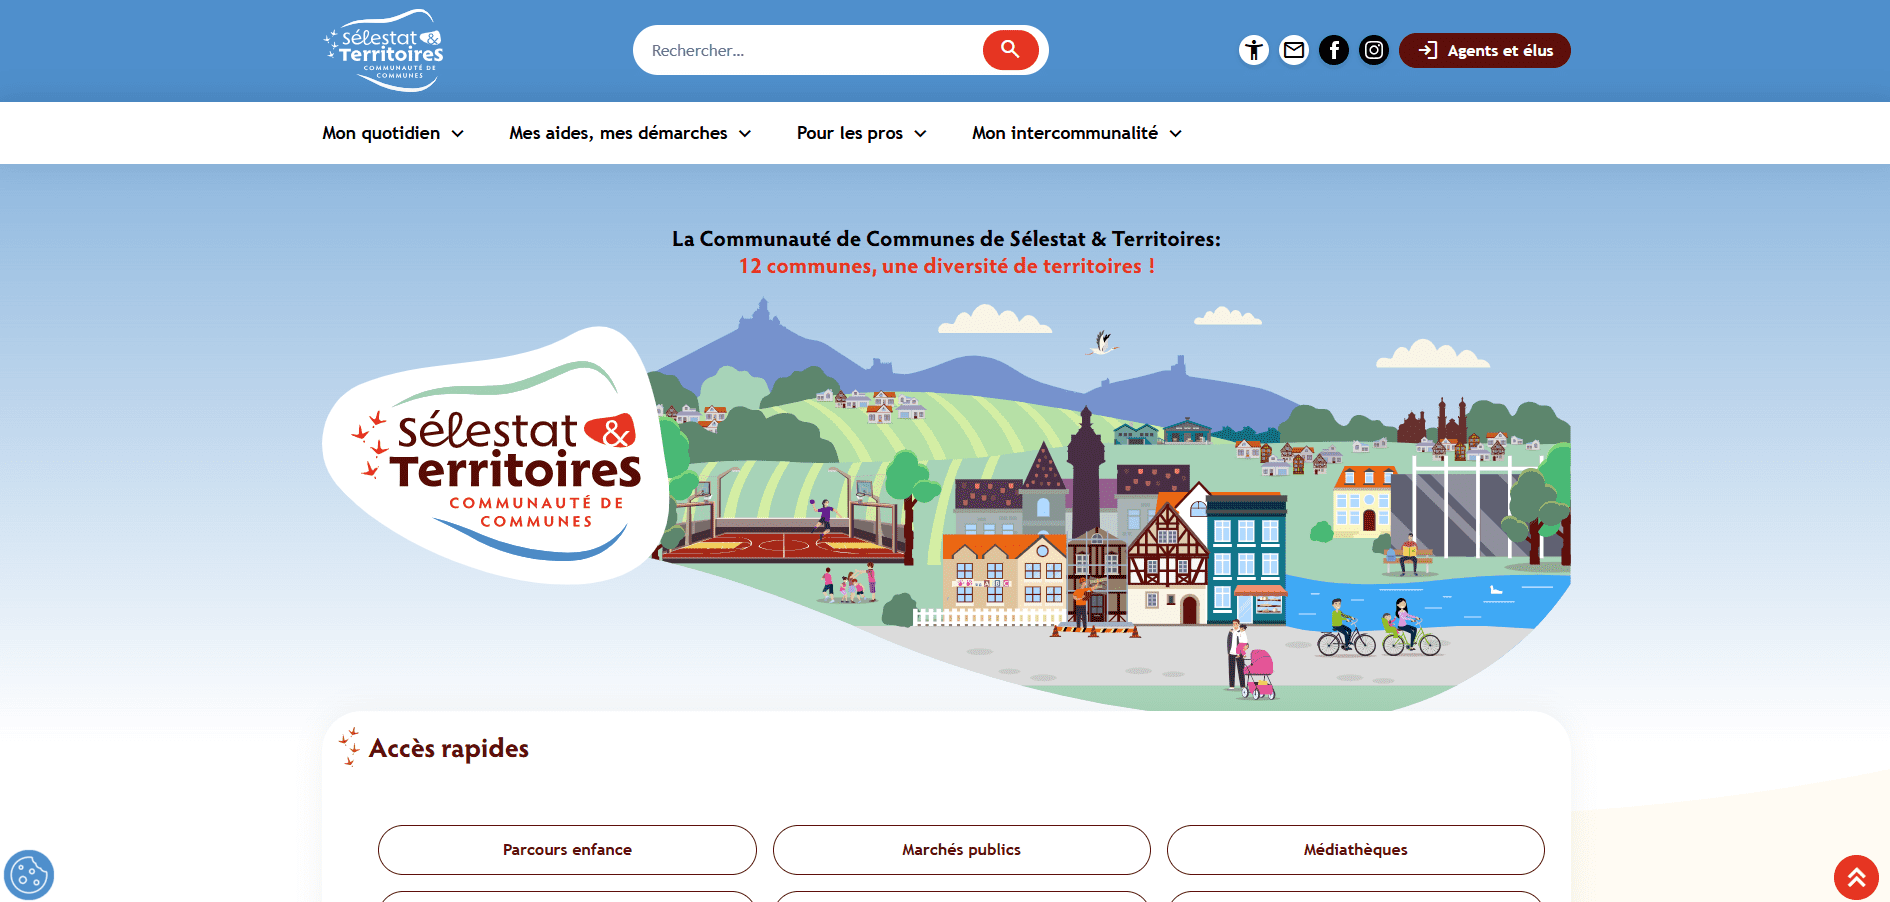Go to Marchés publics
This screenshot has width=1890, height=902.
[961, 849]
